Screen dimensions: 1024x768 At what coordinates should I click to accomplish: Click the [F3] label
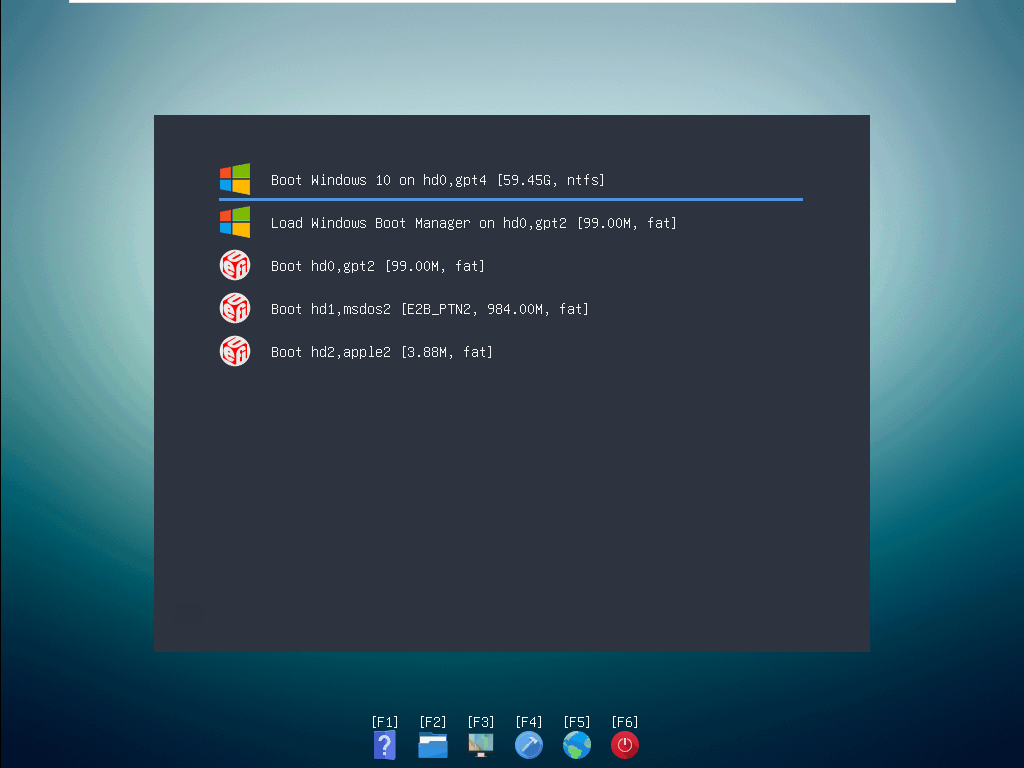tap(481, 722)
